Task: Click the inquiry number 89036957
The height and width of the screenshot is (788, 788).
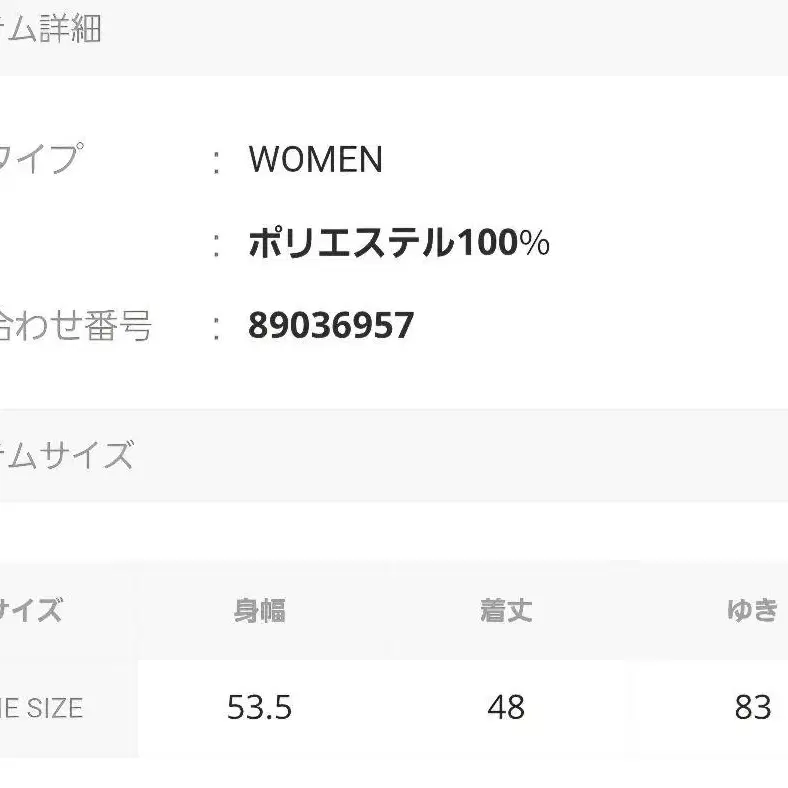Action: click(330, 326)
